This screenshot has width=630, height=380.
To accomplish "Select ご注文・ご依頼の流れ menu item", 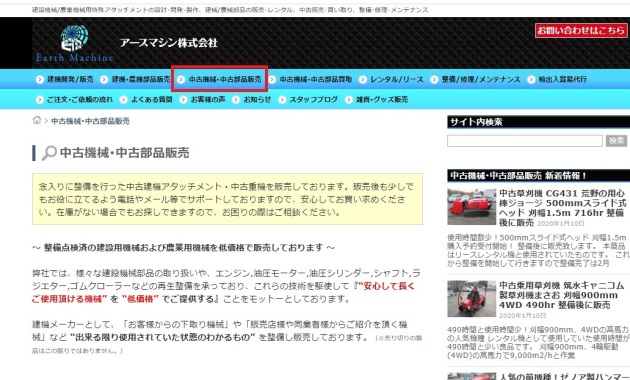I will coord(80,100).
